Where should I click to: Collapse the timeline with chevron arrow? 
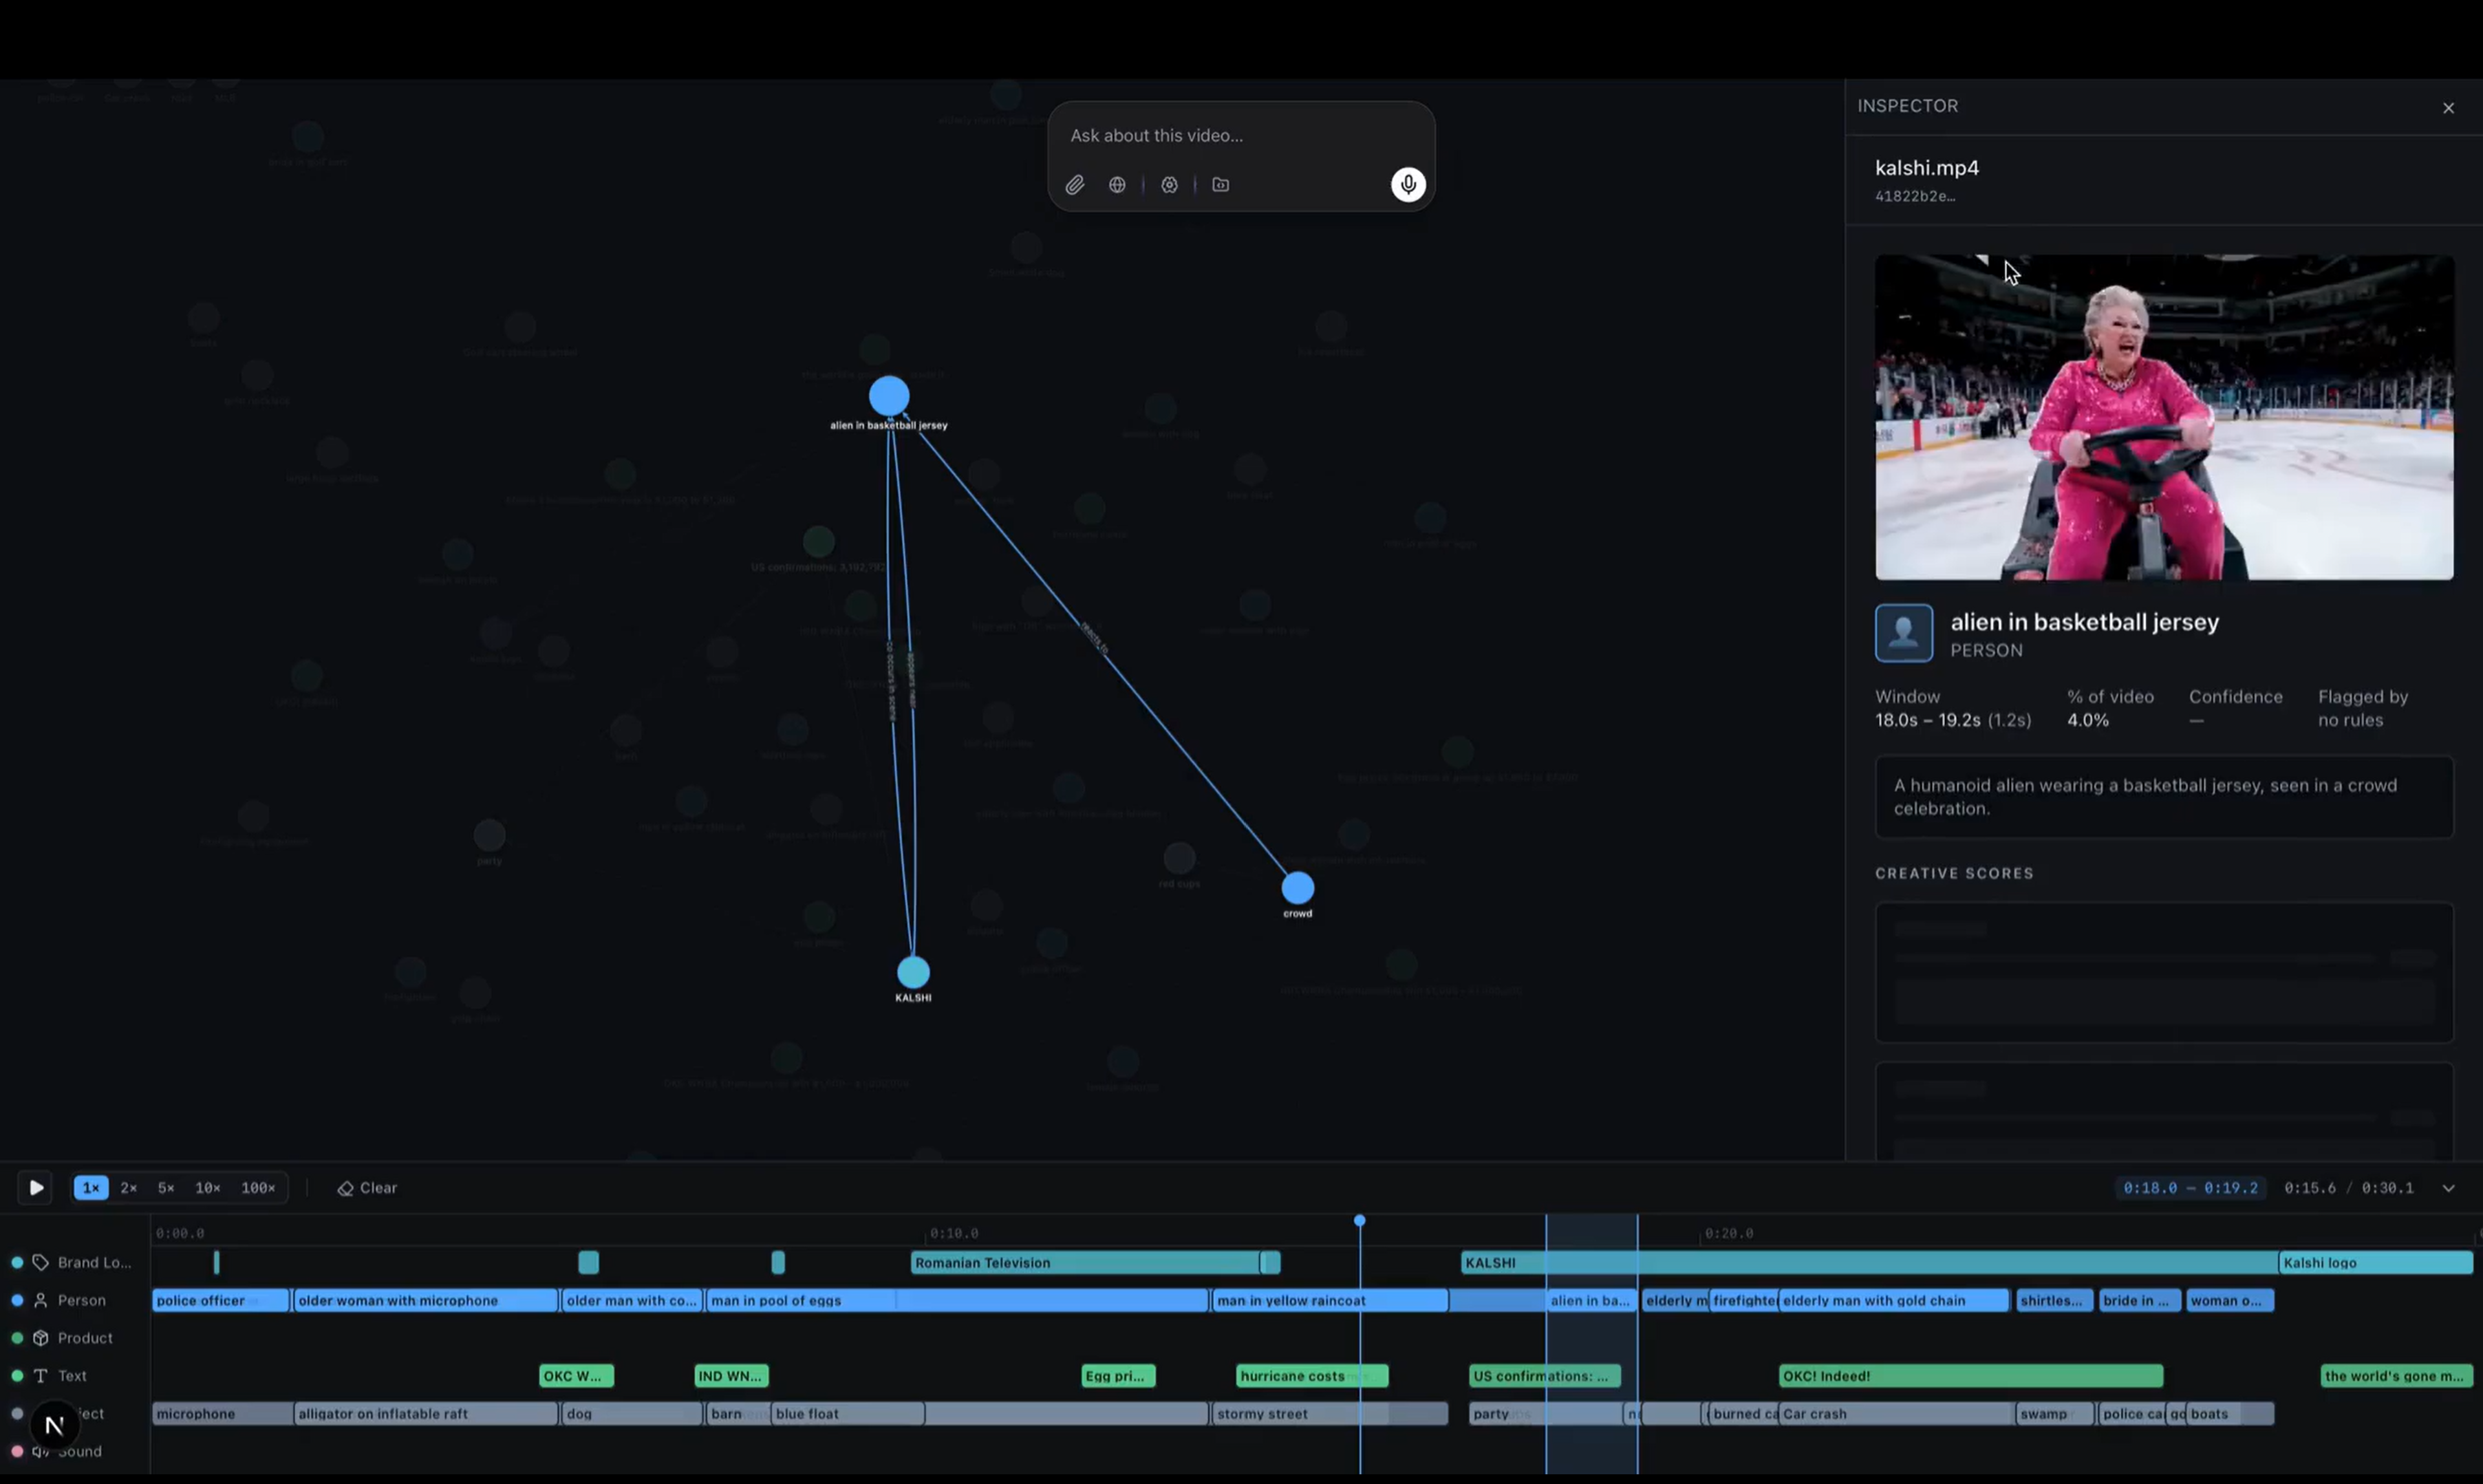pos(2448,1188)
